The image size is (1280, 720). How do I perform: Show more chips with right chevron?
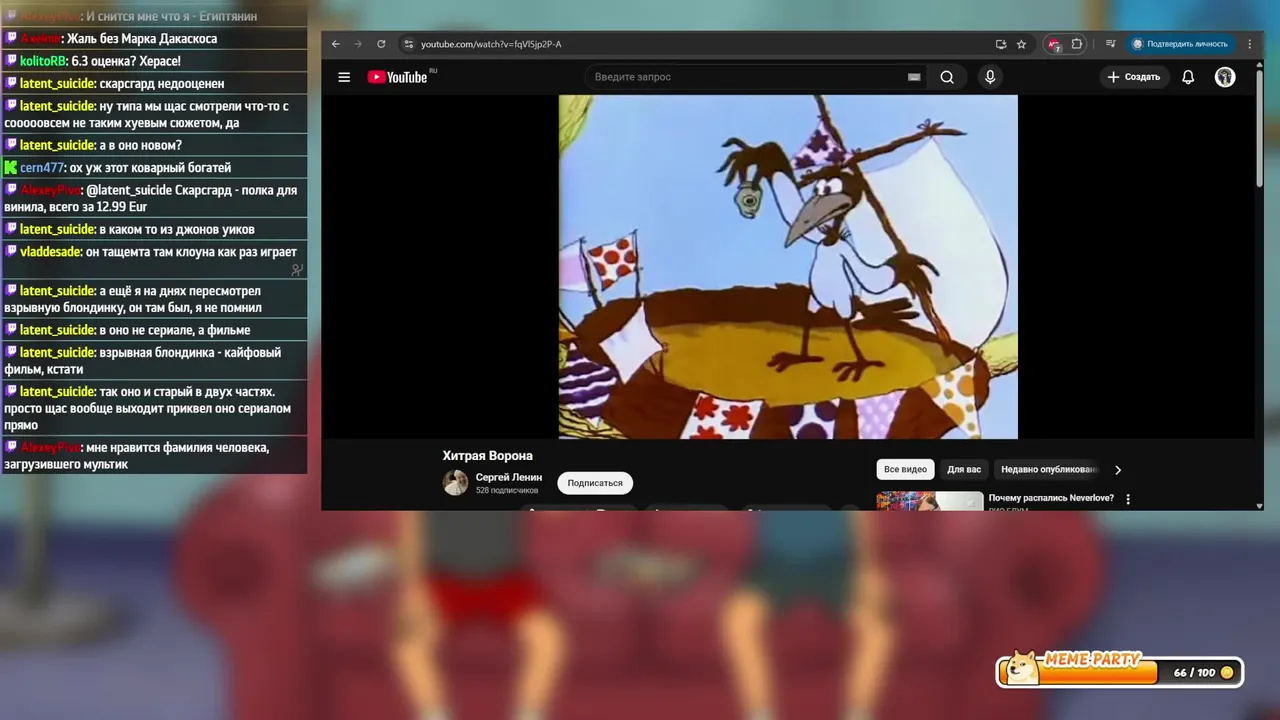tap(1118, 470)
